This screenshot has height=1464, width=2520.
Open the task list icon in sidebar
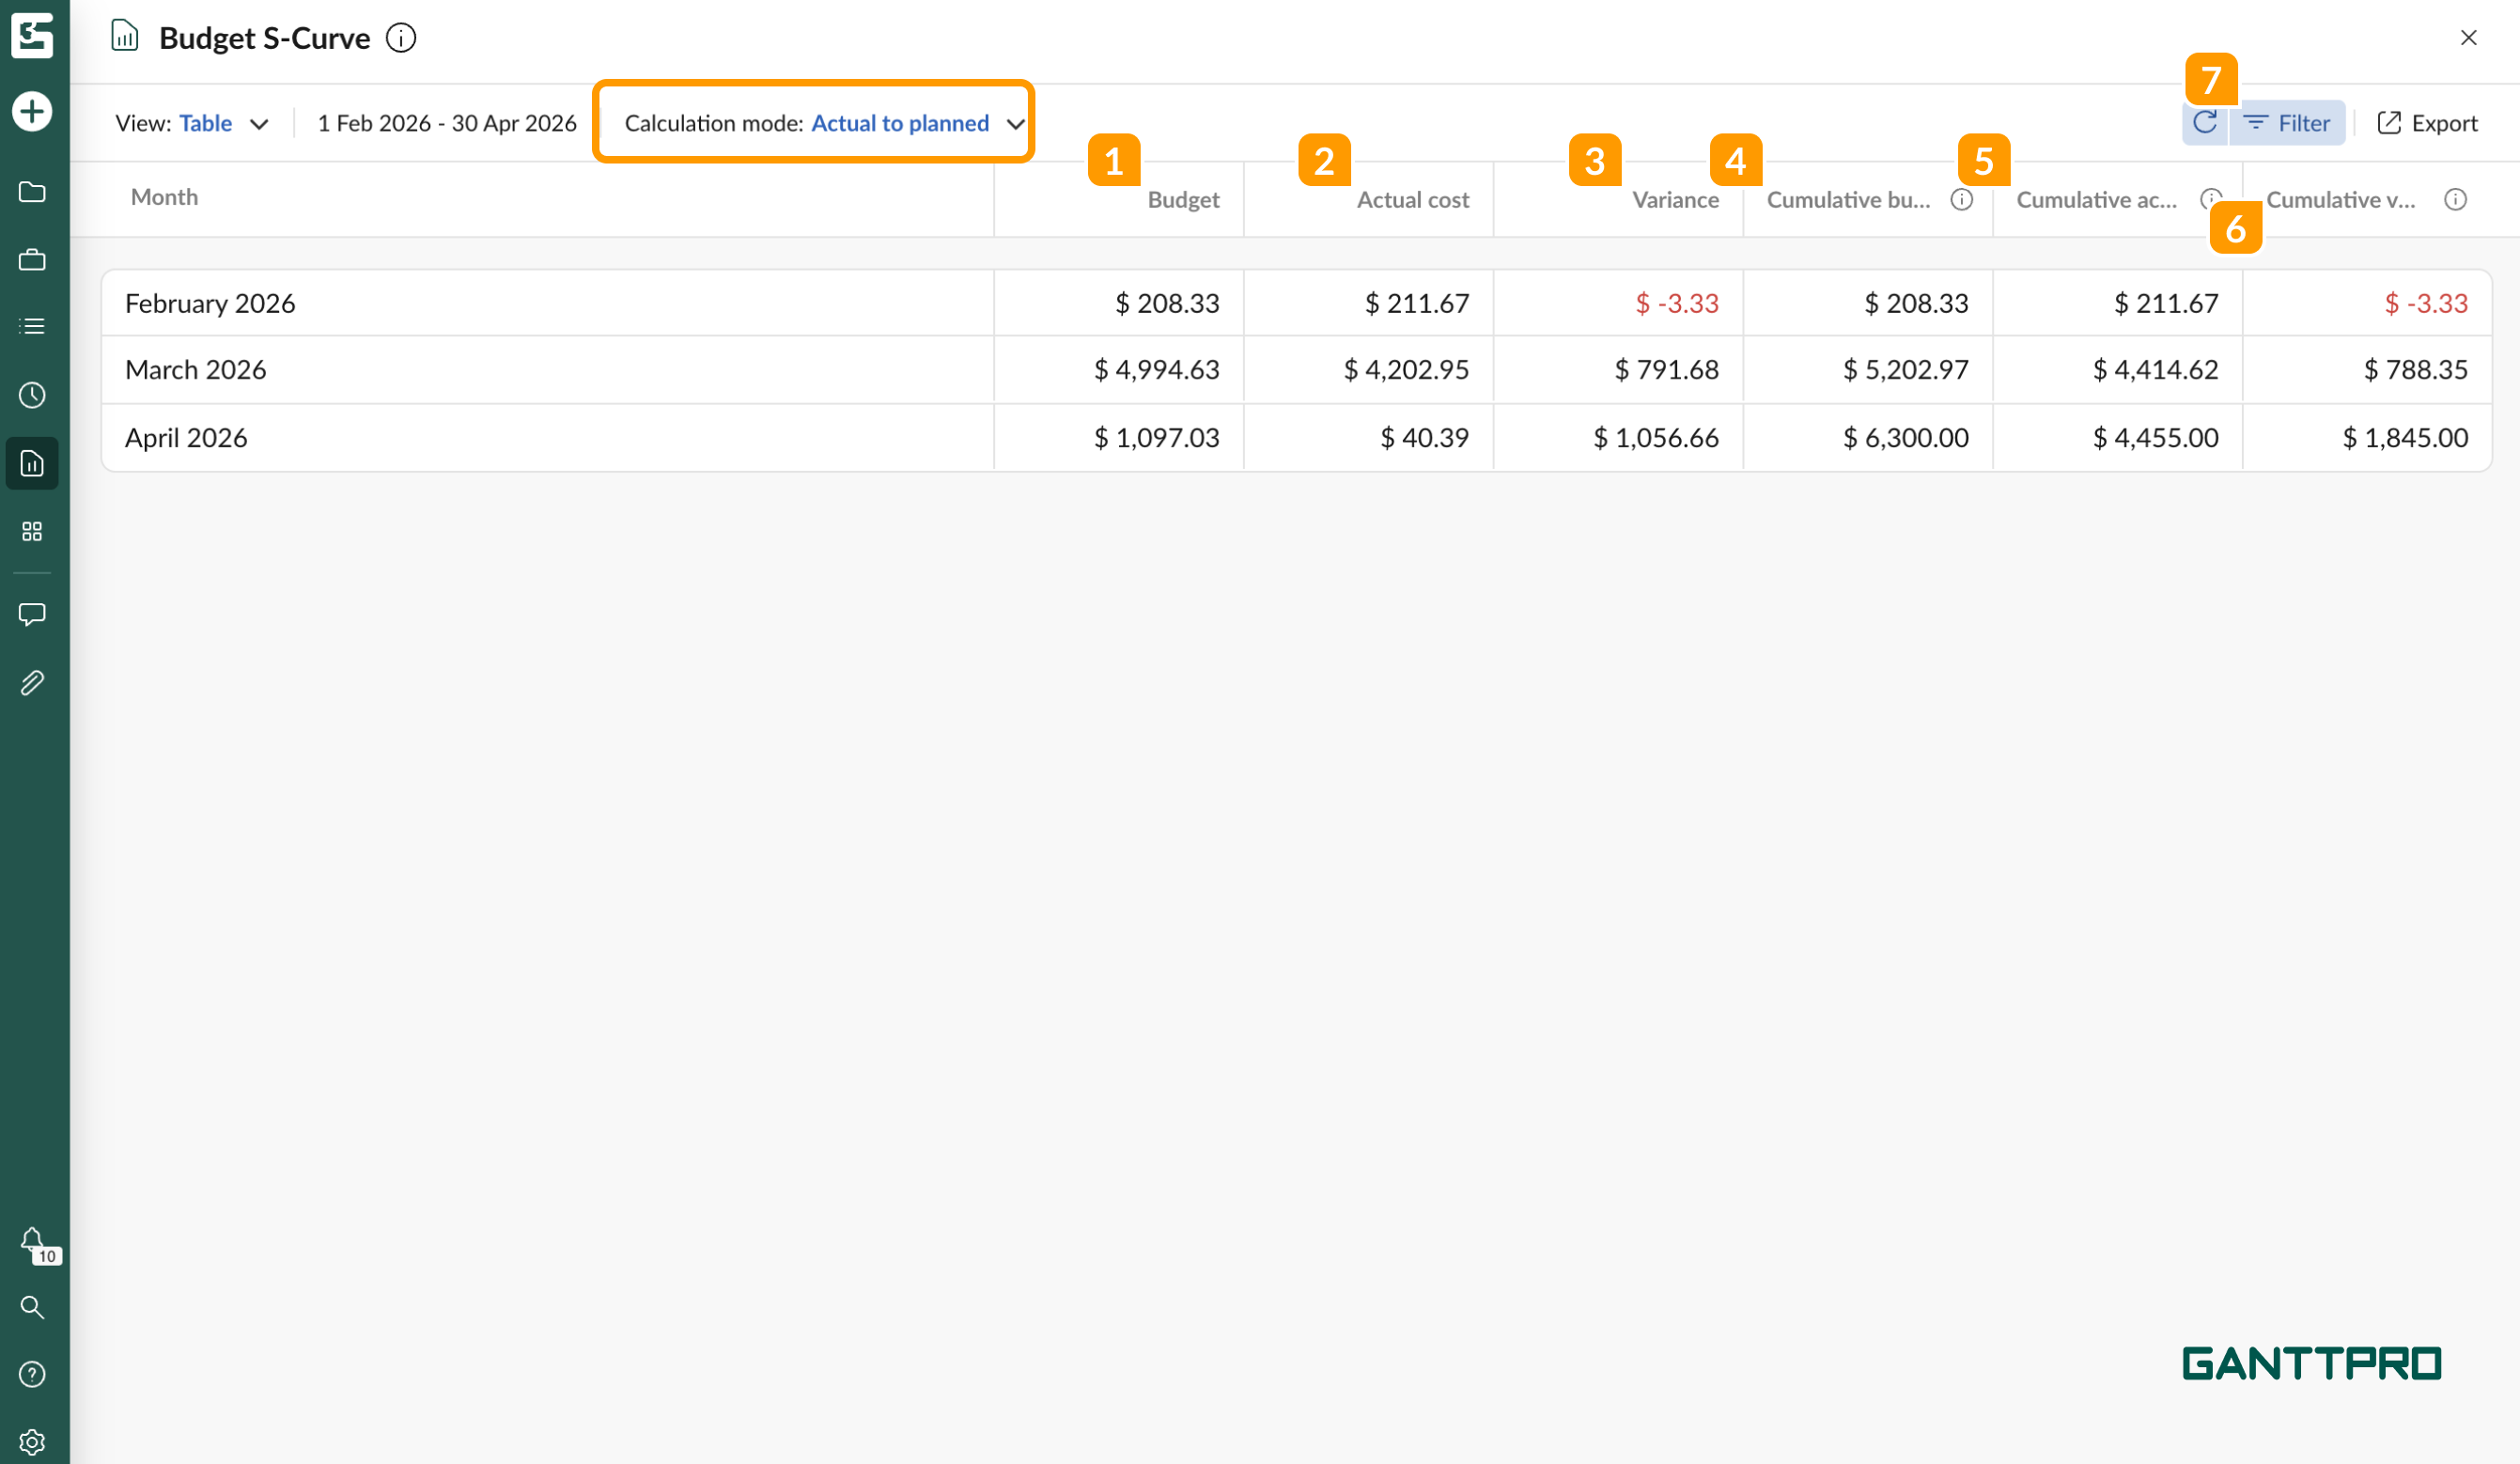click(32, 326)
